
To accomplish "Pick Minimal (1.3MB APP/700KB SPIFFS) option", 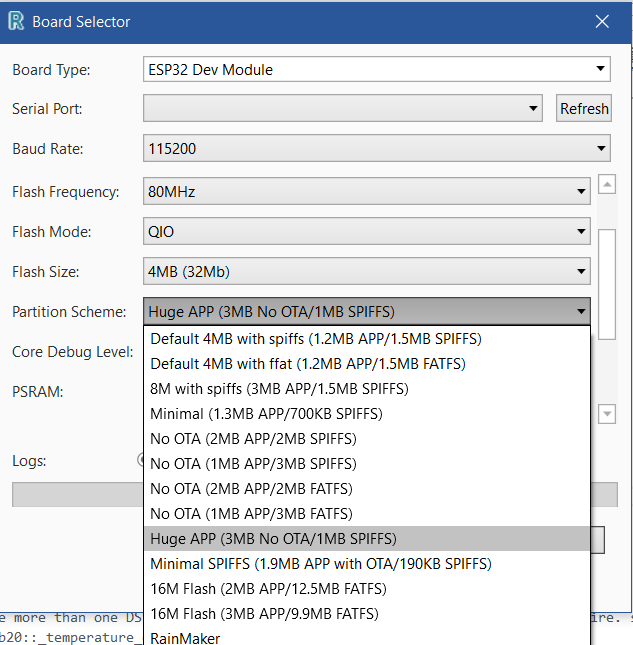I will (x=266, y=413).
